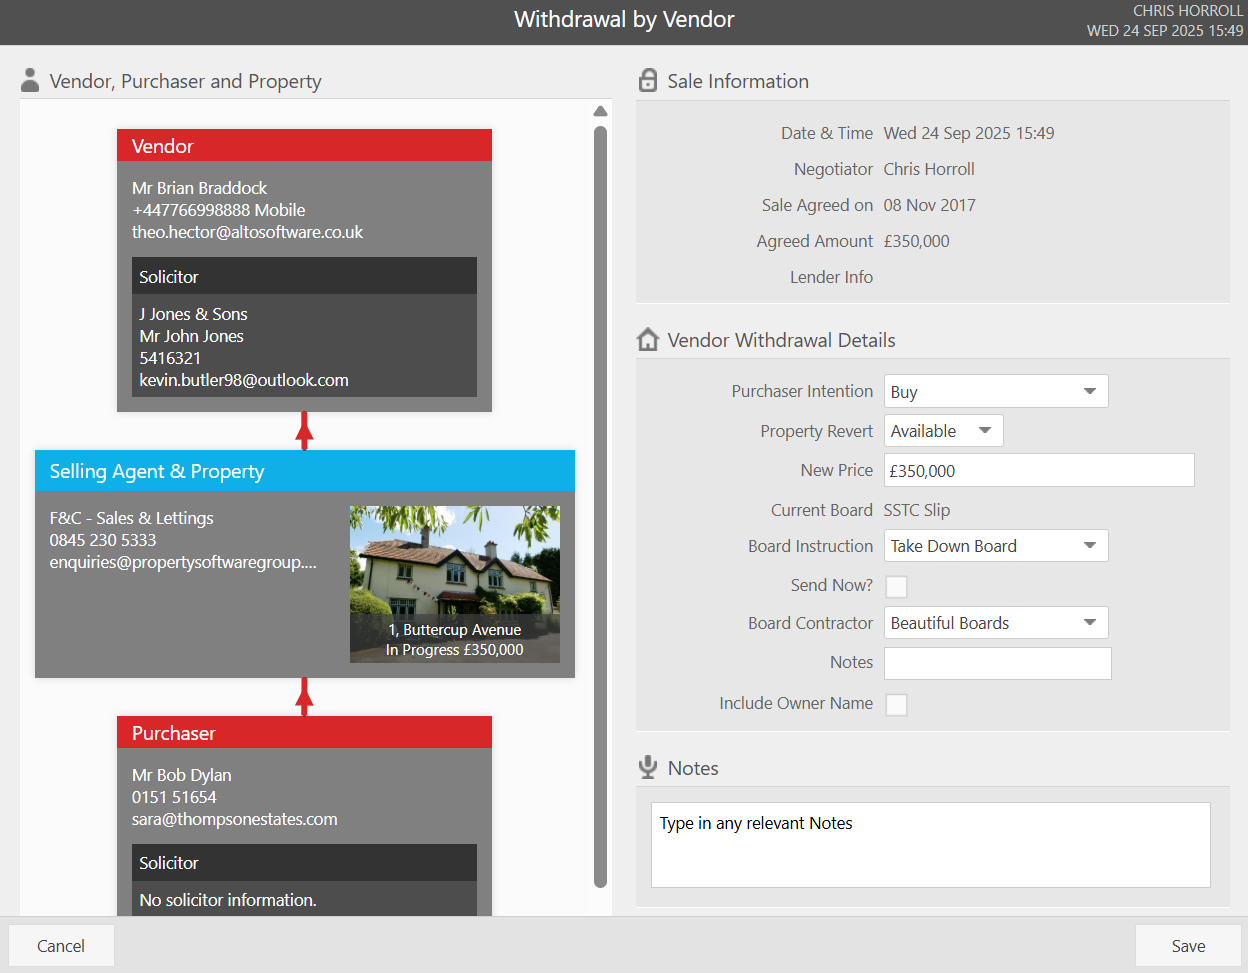The image size is (1248, 973).
Task: Click the red arrow above the Purchaser card
Action: pos(305,697)
